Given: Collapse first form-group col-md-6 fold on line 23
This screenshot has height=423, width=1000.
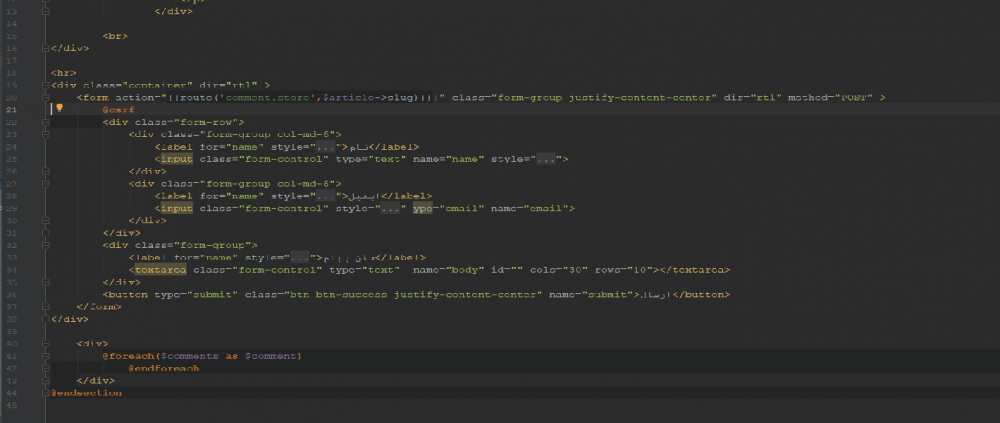Looking at the screenshot, I should 45,135.
